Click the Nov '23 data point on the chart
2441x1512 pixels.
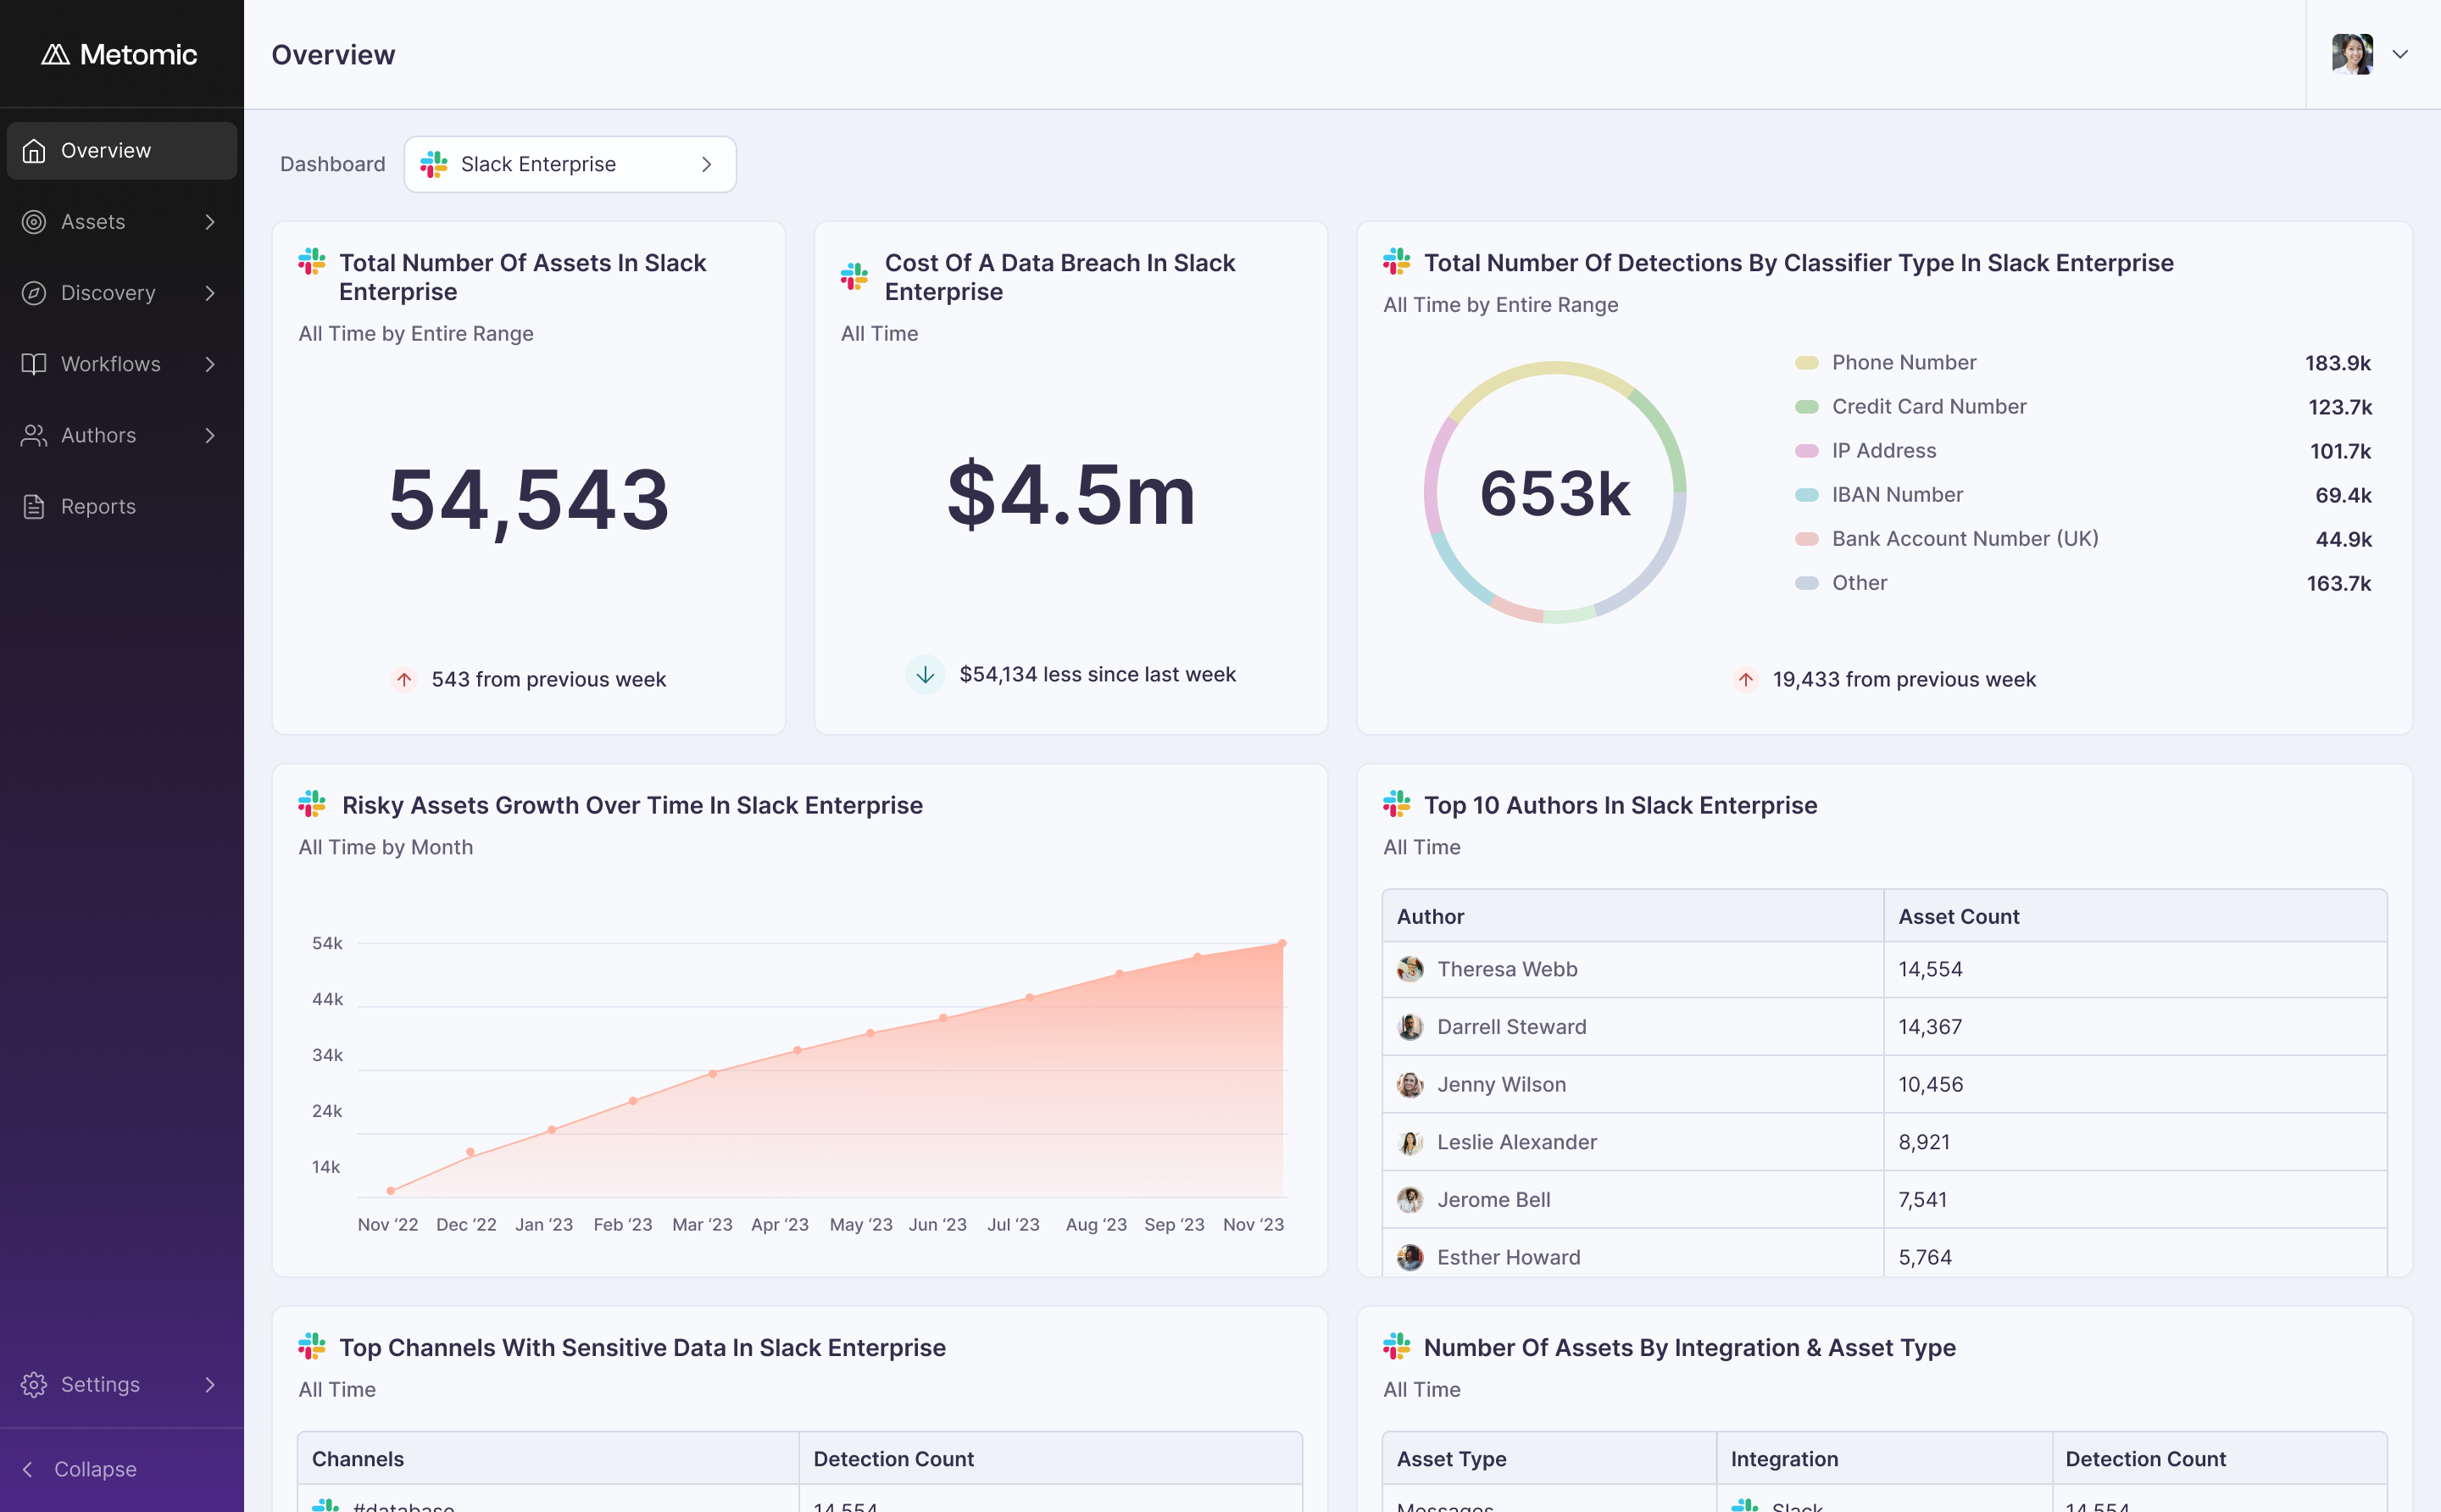[x=1282, y=943]
